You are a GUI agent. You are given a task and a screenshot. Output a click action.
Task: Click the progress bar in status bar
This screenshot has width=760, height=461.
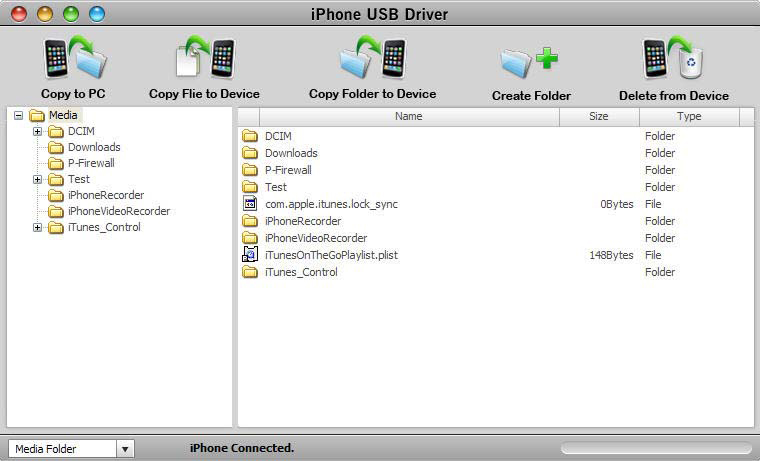coord(656,449)
